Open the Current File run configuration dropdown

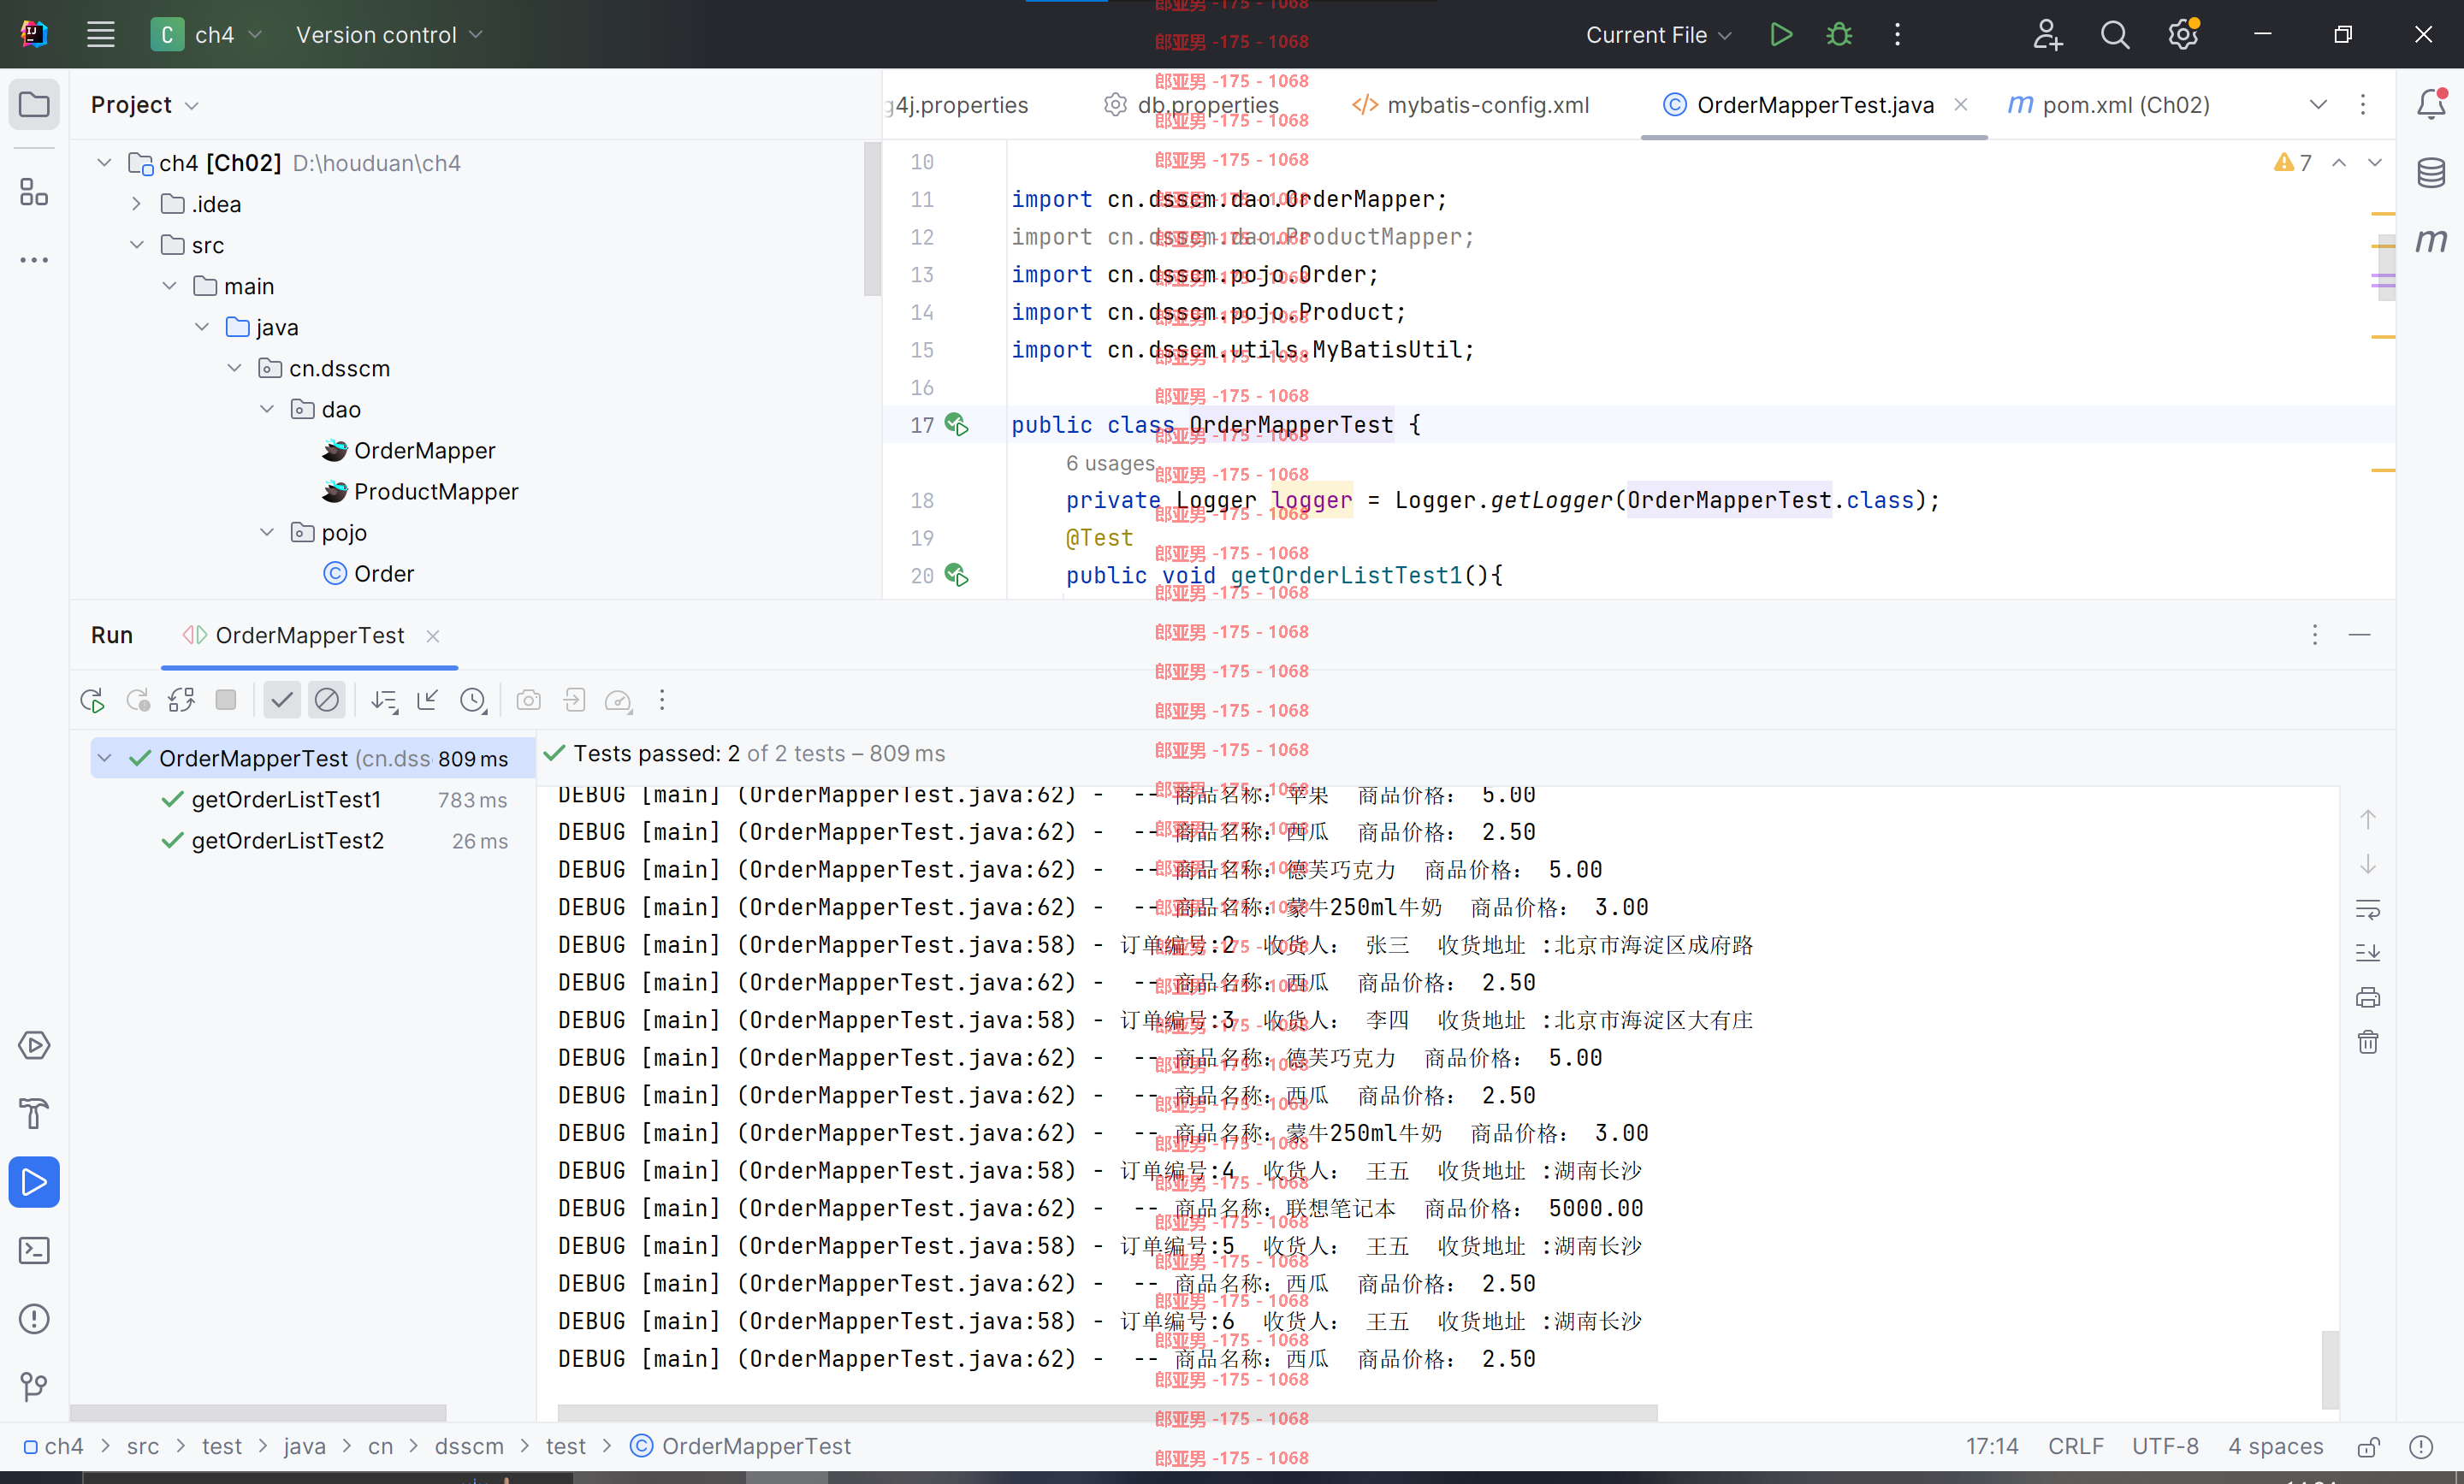pyautogui.click(x=1658, y=35)
